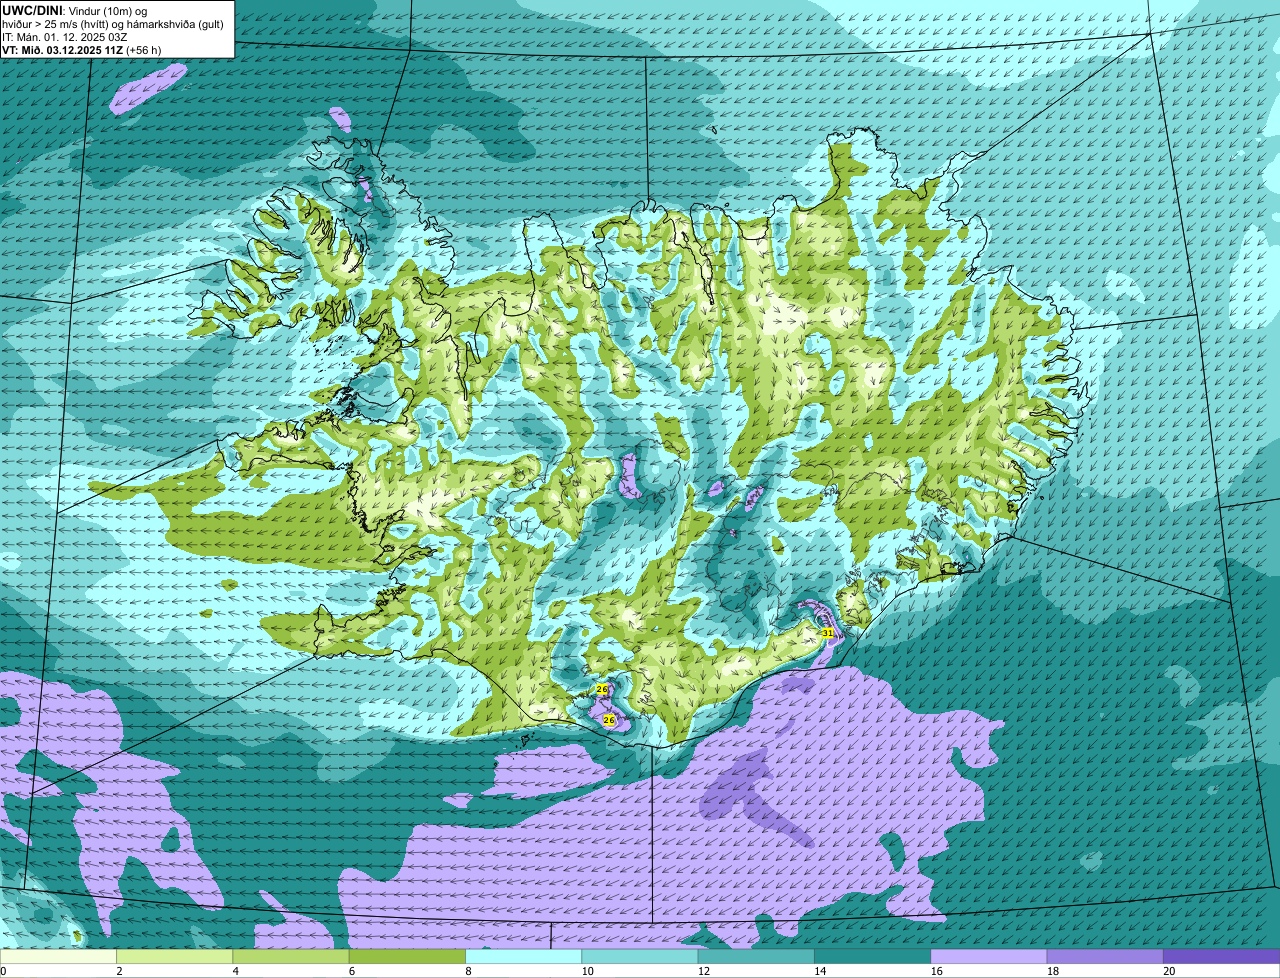Select the 2–4 m/s light green swatch
The width and height of the screenshot is (1280, 978).
point(175,957)
